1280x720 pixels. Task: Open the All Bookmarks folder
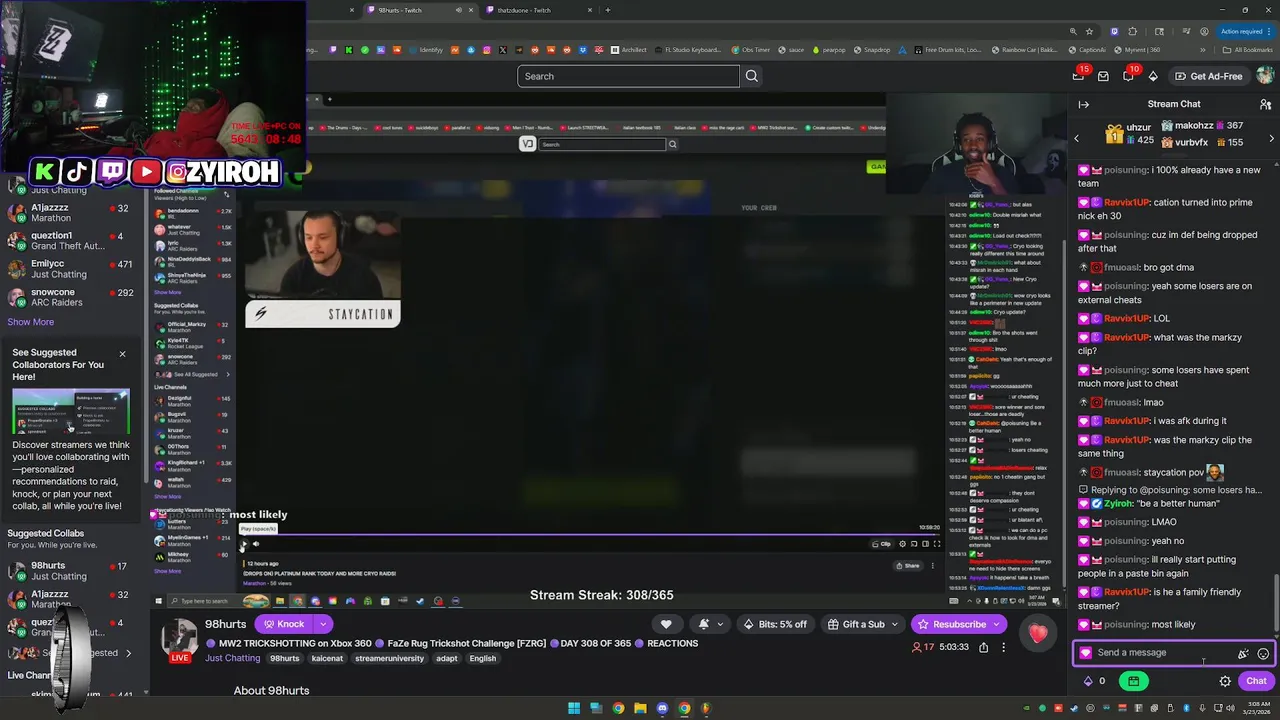pyautogui.click(x=1247, y=50)
